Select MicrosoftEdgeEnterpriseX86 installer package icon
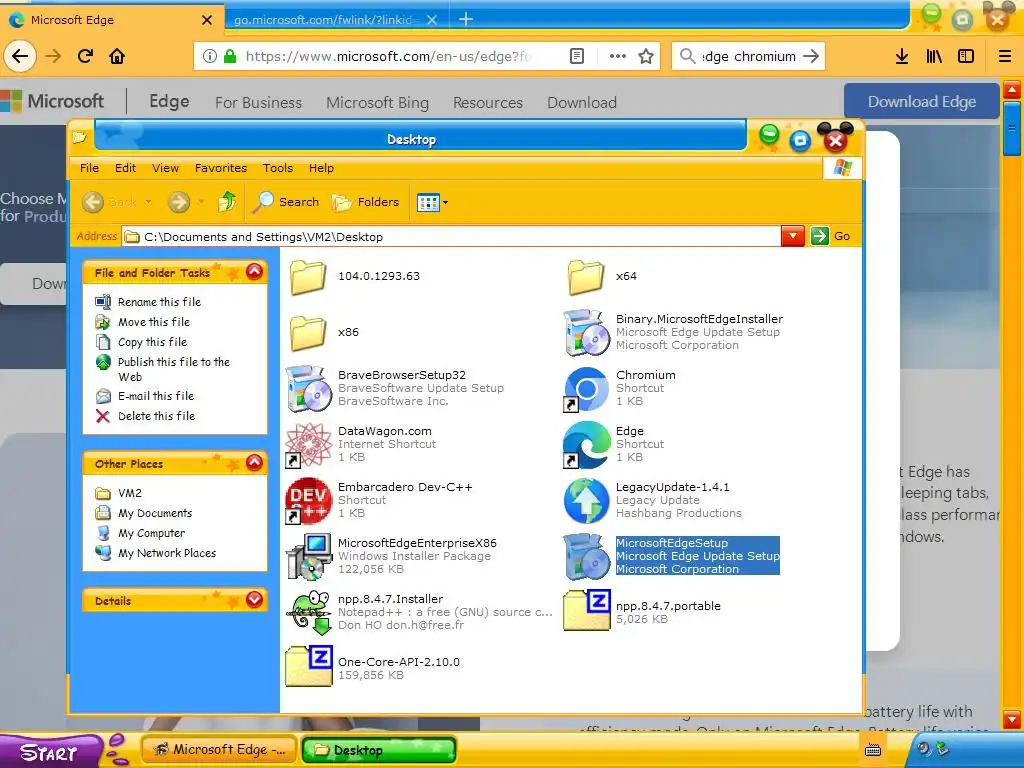The image size is (1024, 768). [x=308, y=557]
